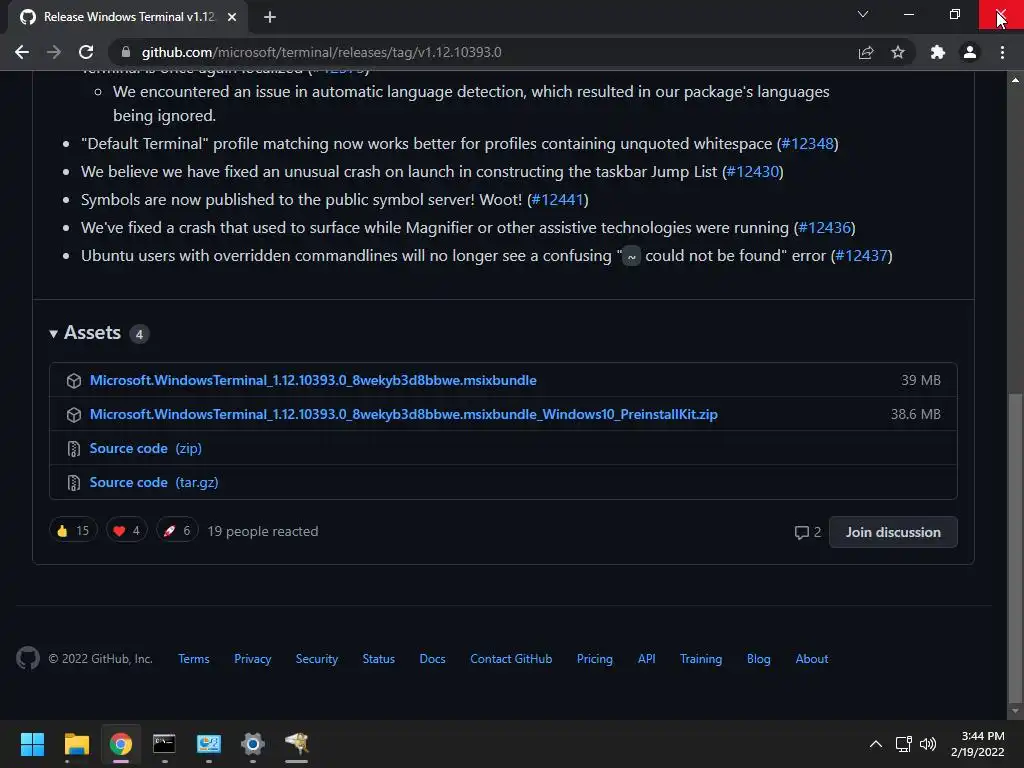Open File Explorer from taskbar
The image size is (1024, 768).
76,744
